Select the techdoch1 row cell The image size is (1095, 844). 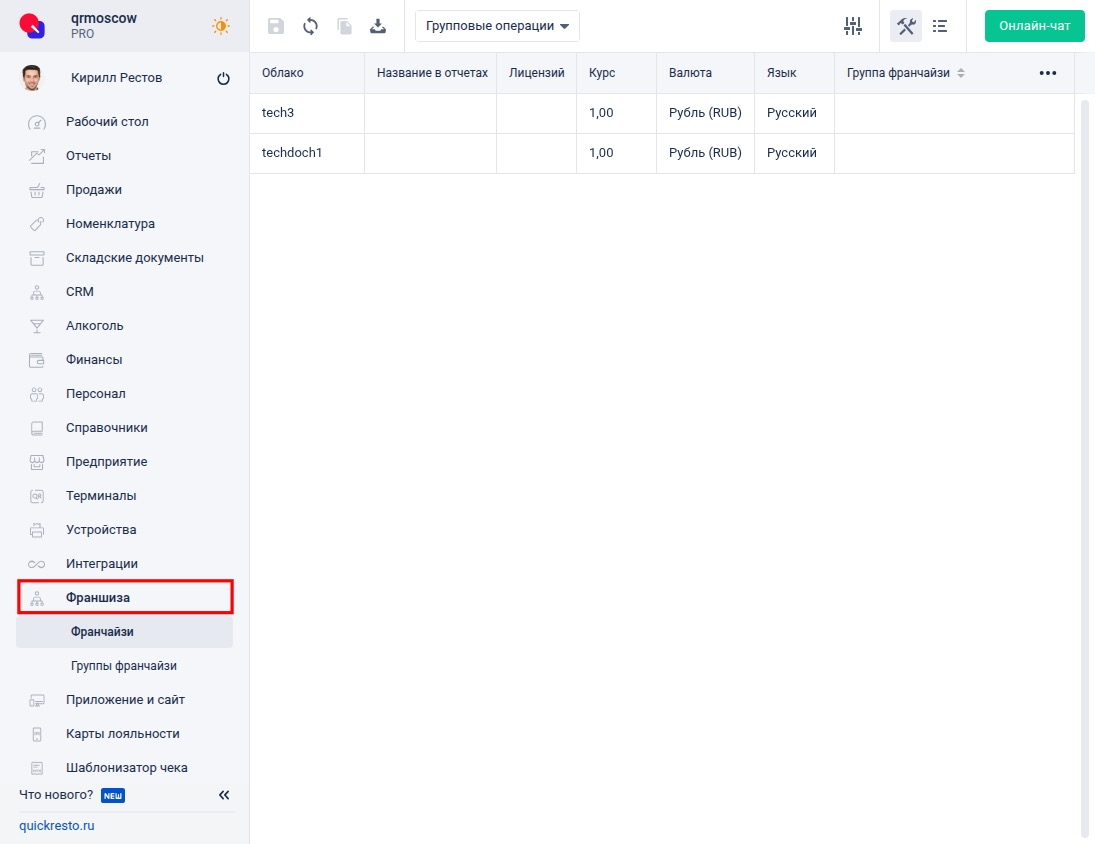(307, 153)
